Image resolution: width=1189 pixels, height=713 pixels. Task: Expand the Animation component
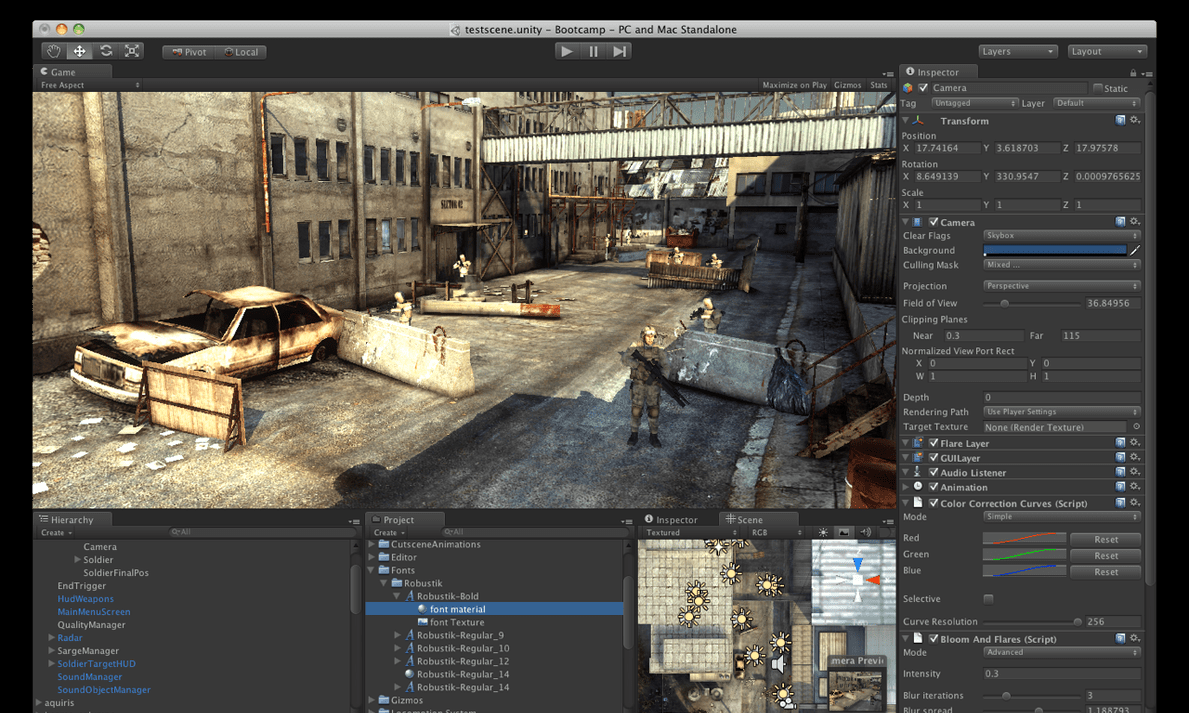905,487
